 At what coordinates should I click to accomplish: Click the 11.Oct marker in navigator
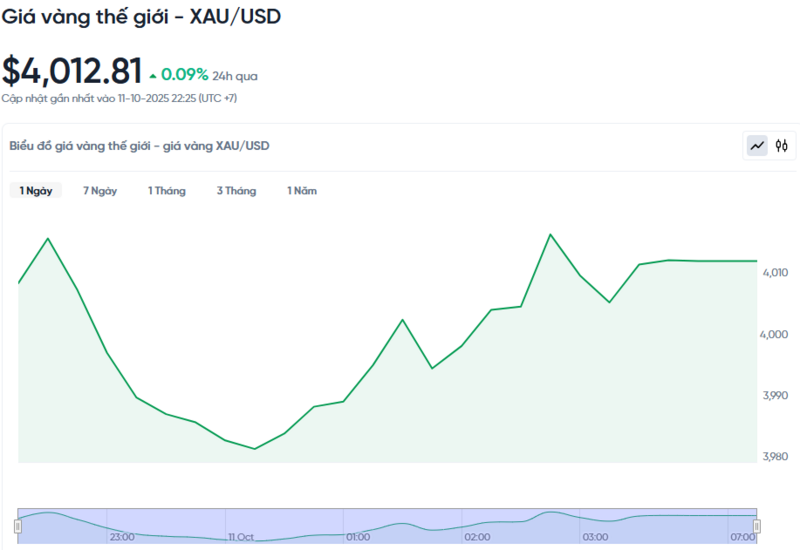[240, 537]
